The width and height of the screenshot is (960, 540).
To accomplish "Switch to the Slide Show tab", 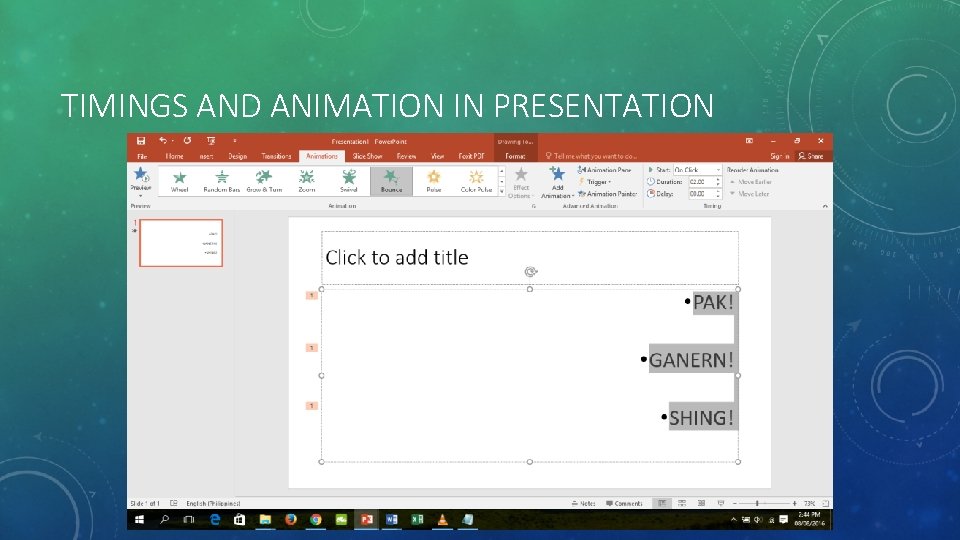I will coord(367,156).
